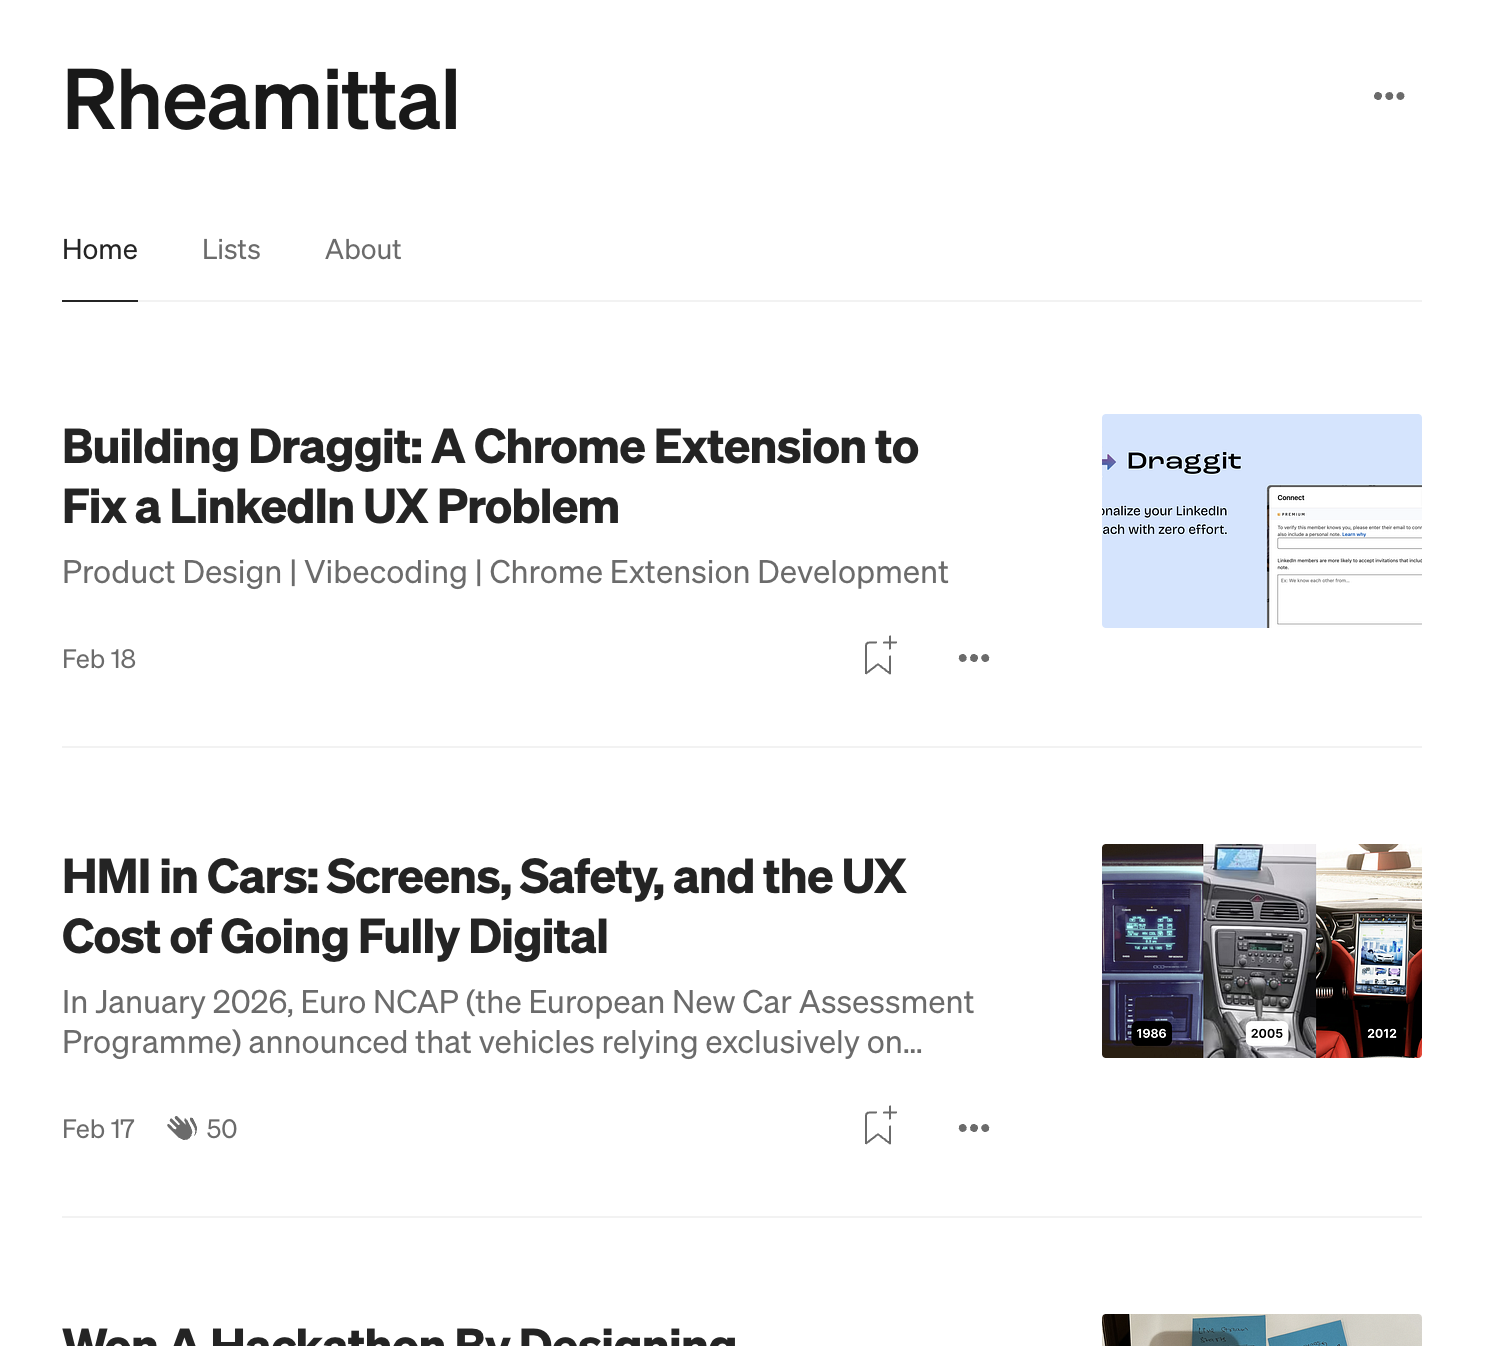
Task: Select the Home tab
Action: 99,249
